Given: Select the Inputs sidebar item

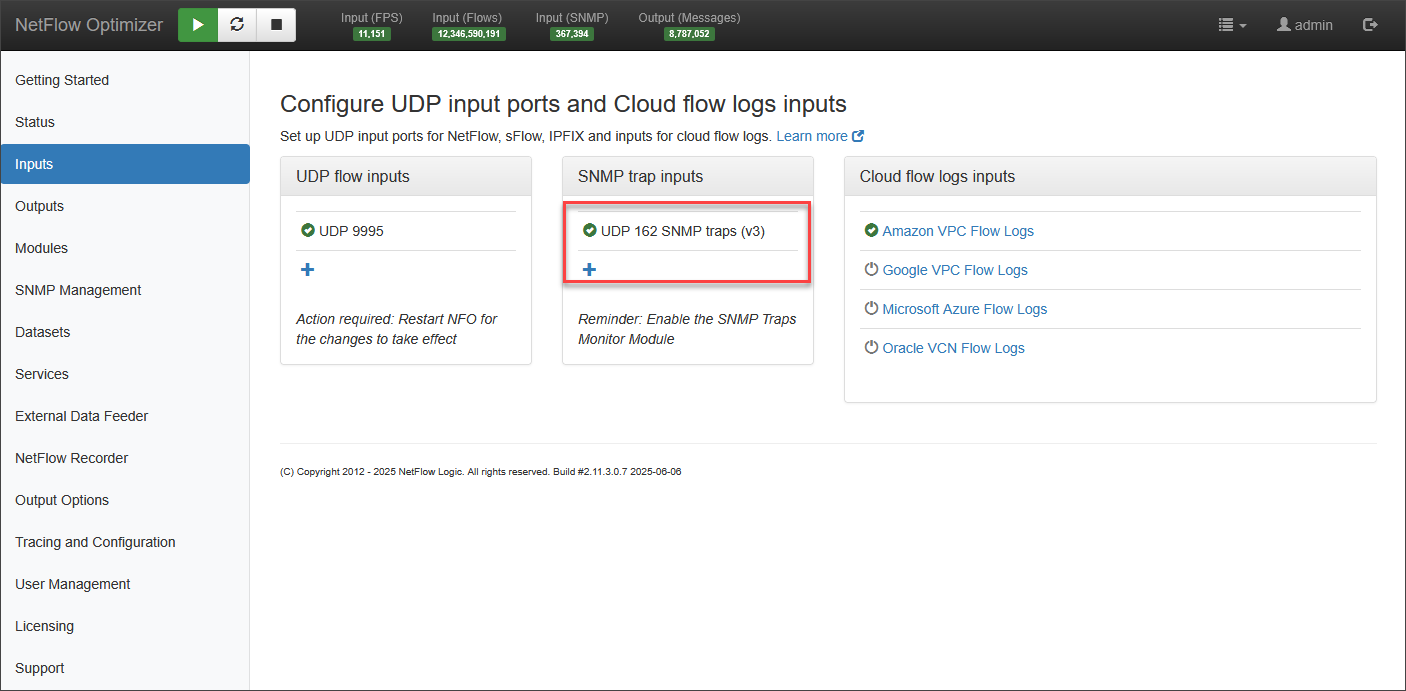Looking at the screenshot, I should click(x=125, y=164).
